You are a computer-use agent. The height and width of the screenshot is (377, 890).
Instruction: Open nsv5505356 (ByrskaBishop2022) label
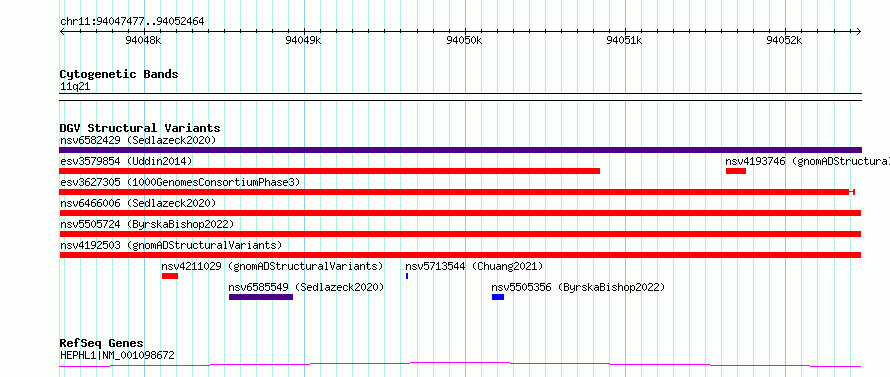click(578, 287)
